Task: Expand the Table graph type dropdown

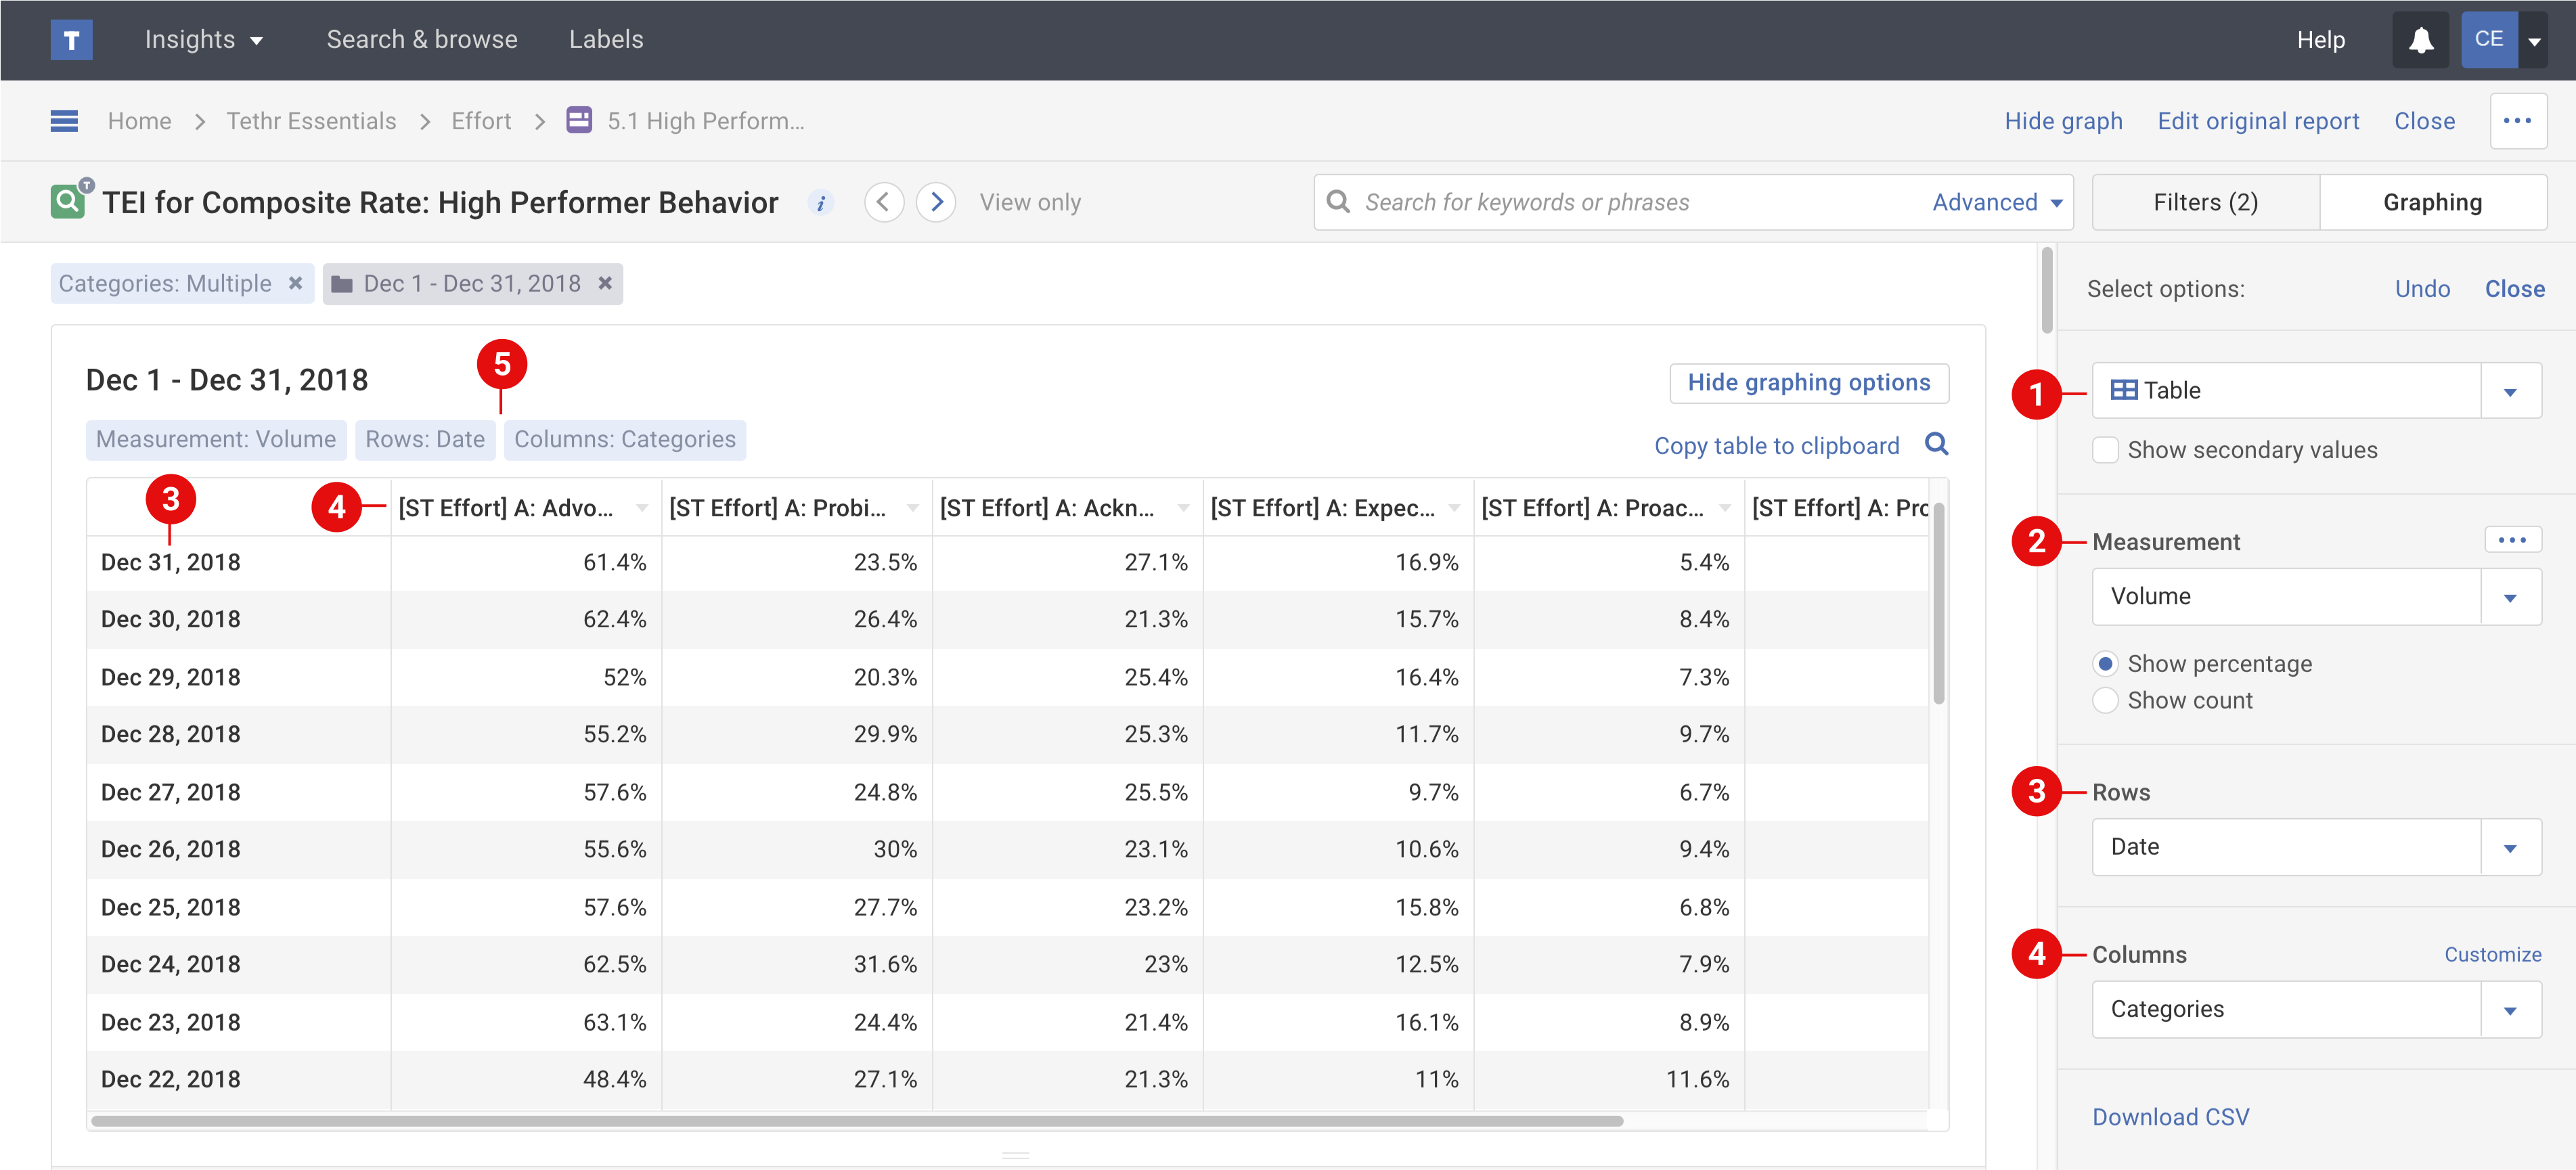Action: pos(2509,391)
